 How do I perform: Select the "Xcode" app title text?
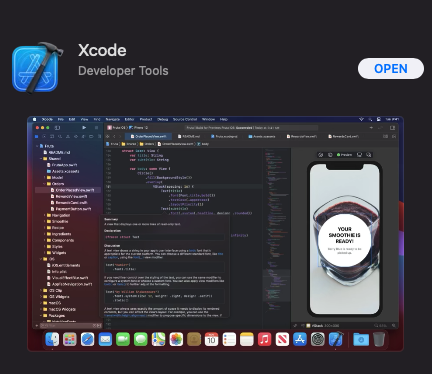[102, 51]
